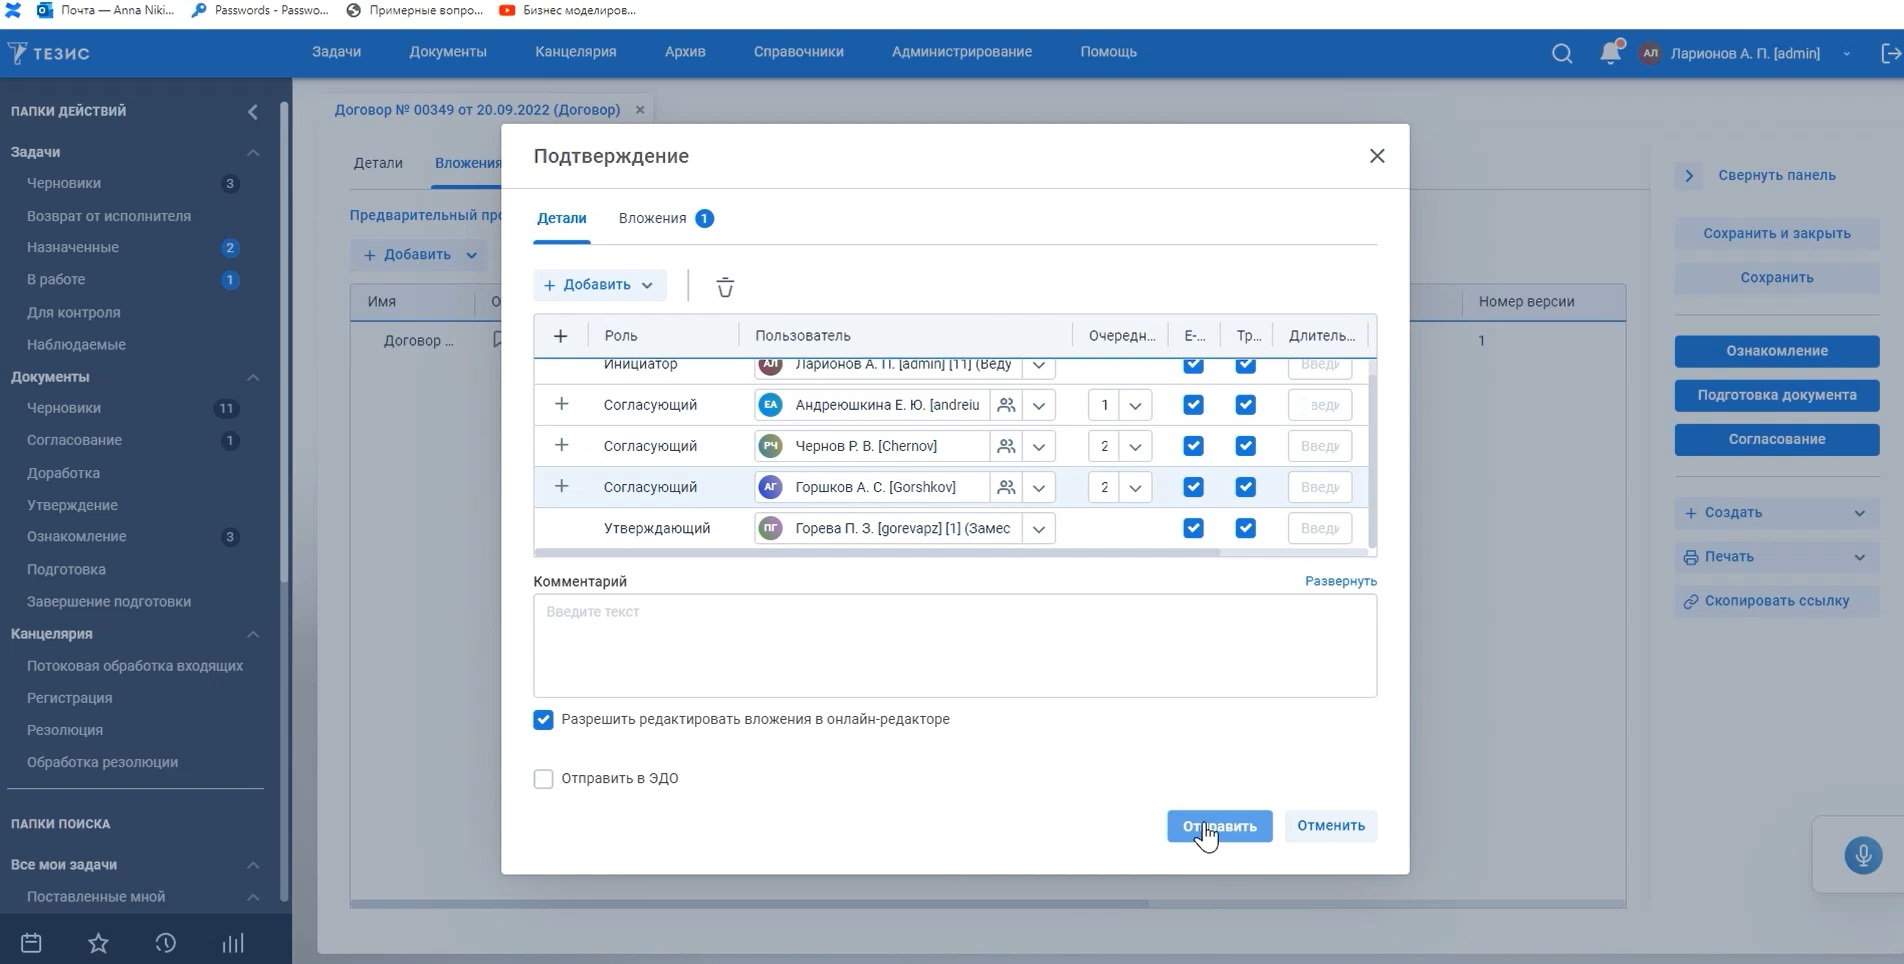The width and height of the screenshot is (1904, 964).
Task: Toggle E-mail checkbox for Горева row
Action: [1193, 528]
